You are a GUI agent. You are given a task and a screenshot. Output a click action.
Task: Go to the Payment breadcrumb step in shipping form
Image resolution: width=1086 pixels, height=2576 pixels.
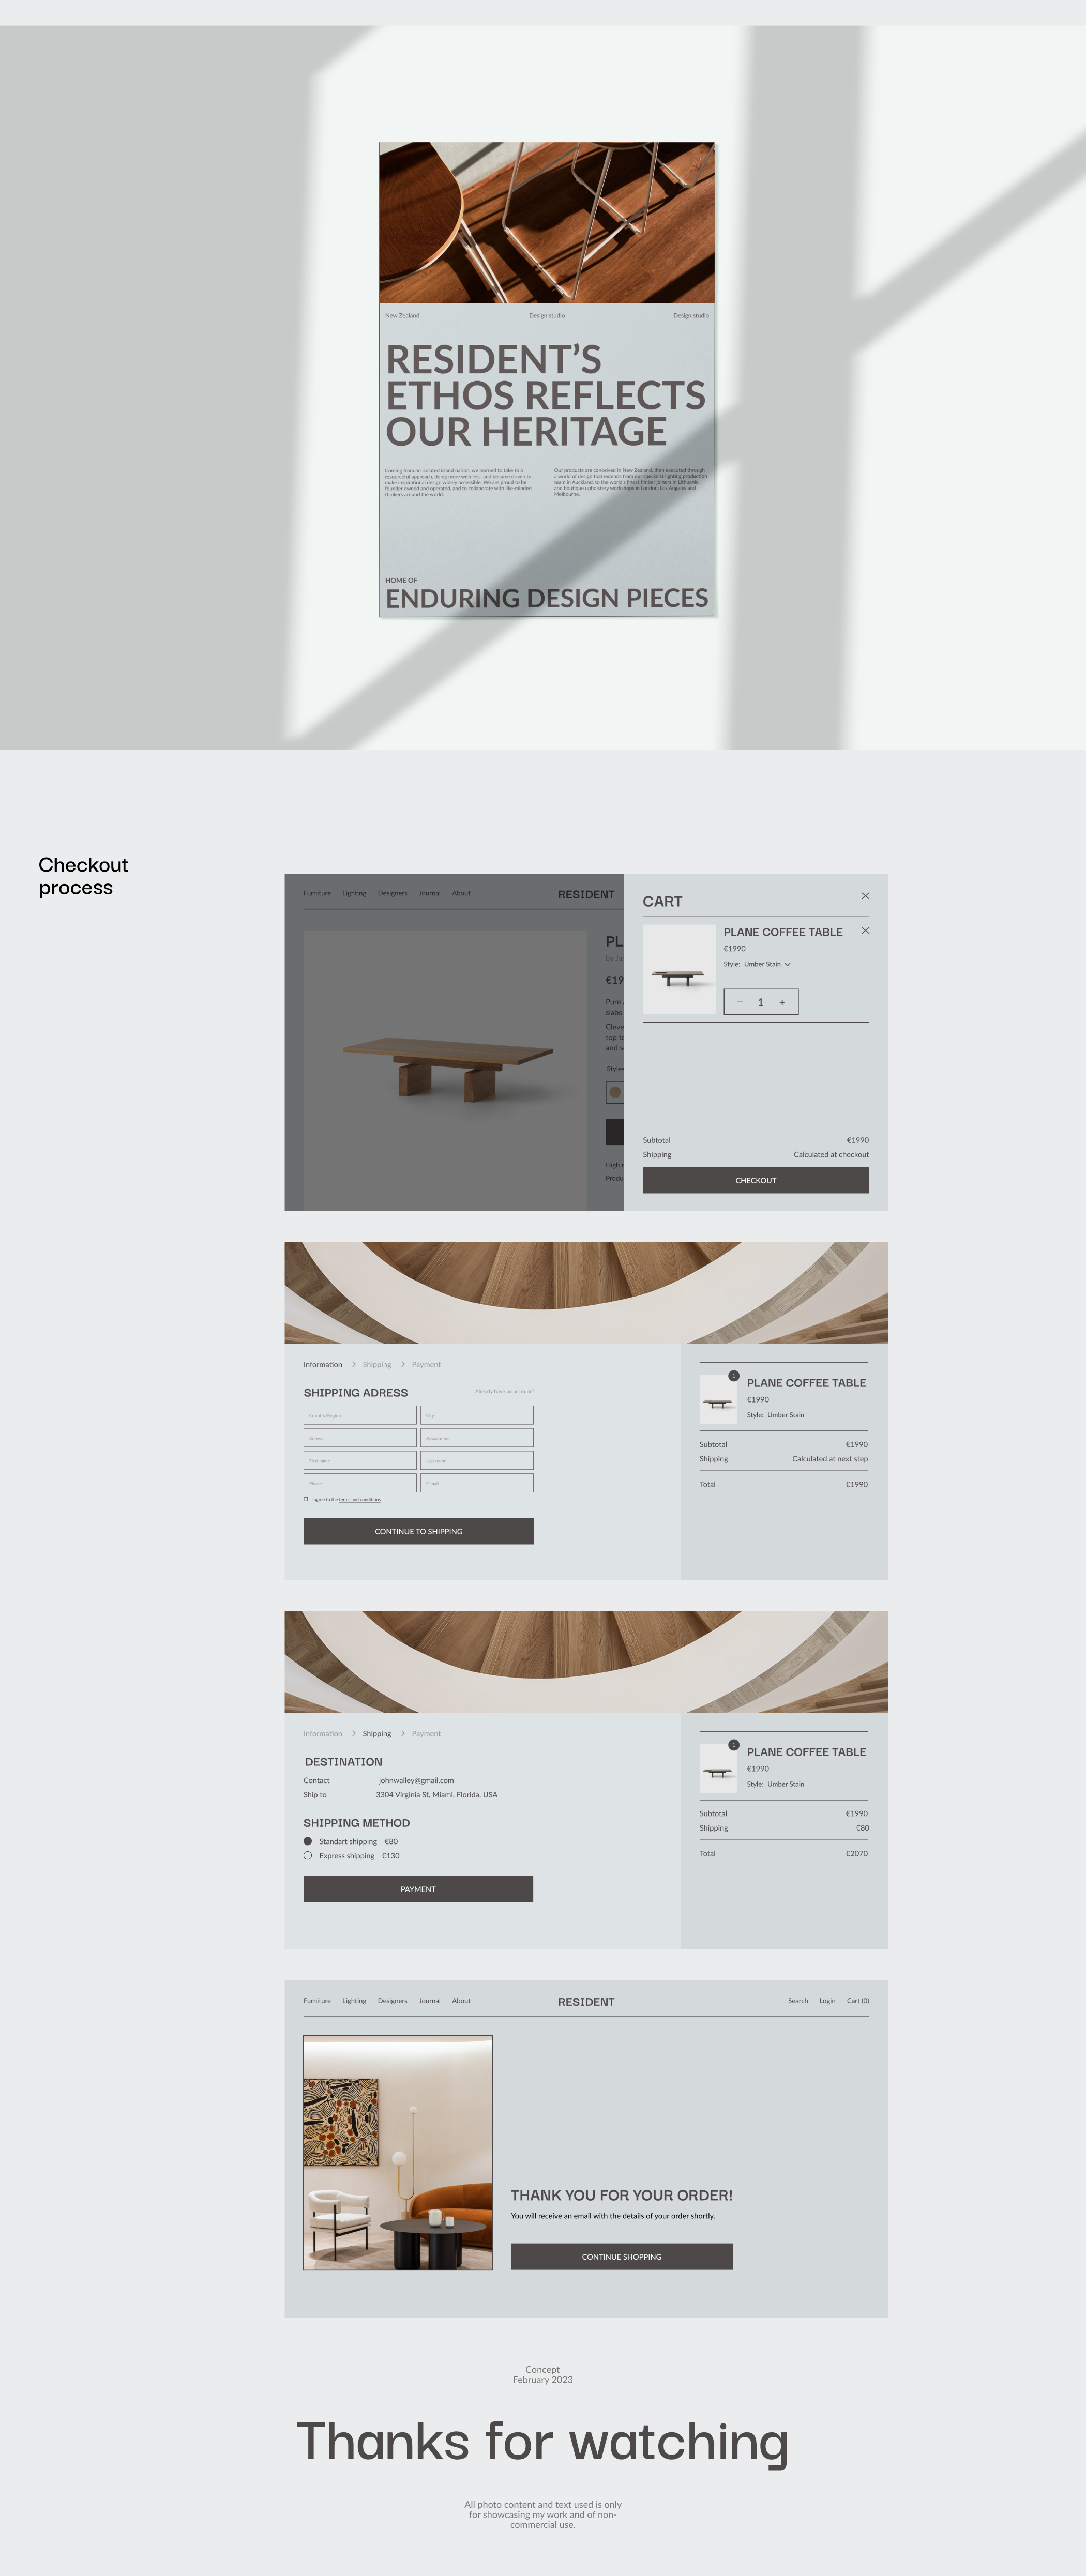click(x=426, y=1365)
